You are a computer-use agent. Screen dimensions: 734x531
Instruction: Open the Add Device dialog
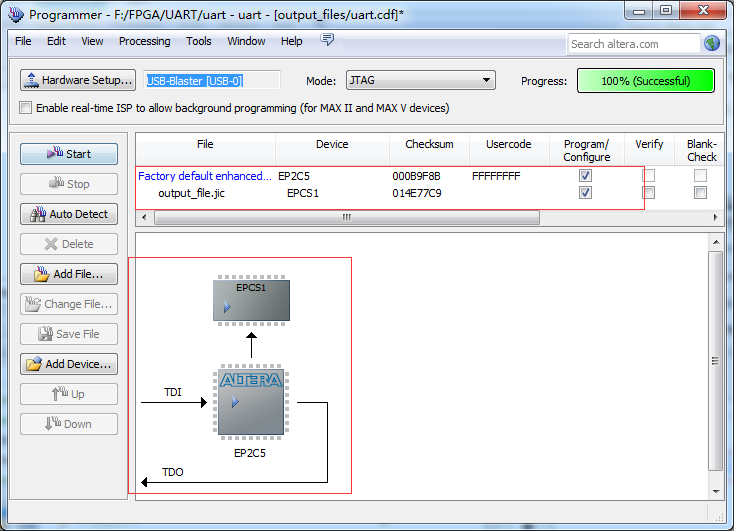(x=69, y=364)
